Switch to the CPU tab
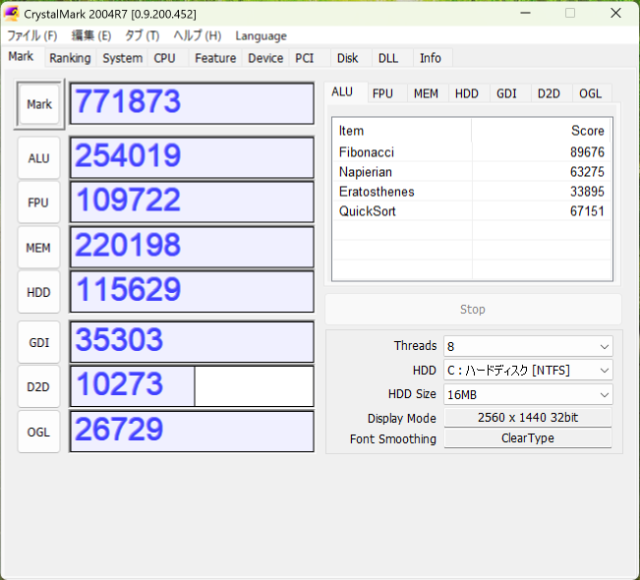 click(x=165, y=58)
